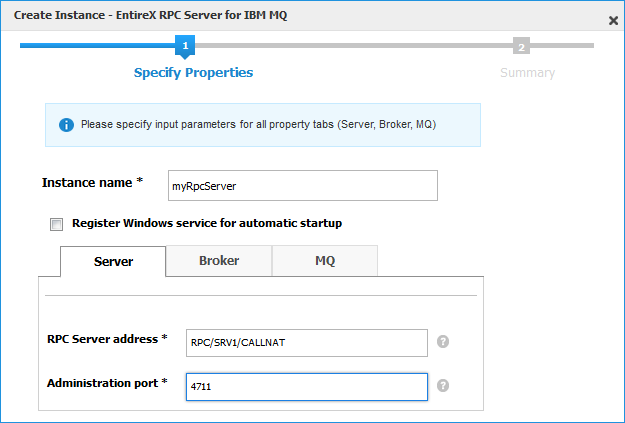Enable Register Windows service checkbox
The image size is (625, 423).
[x=57, y=224]
